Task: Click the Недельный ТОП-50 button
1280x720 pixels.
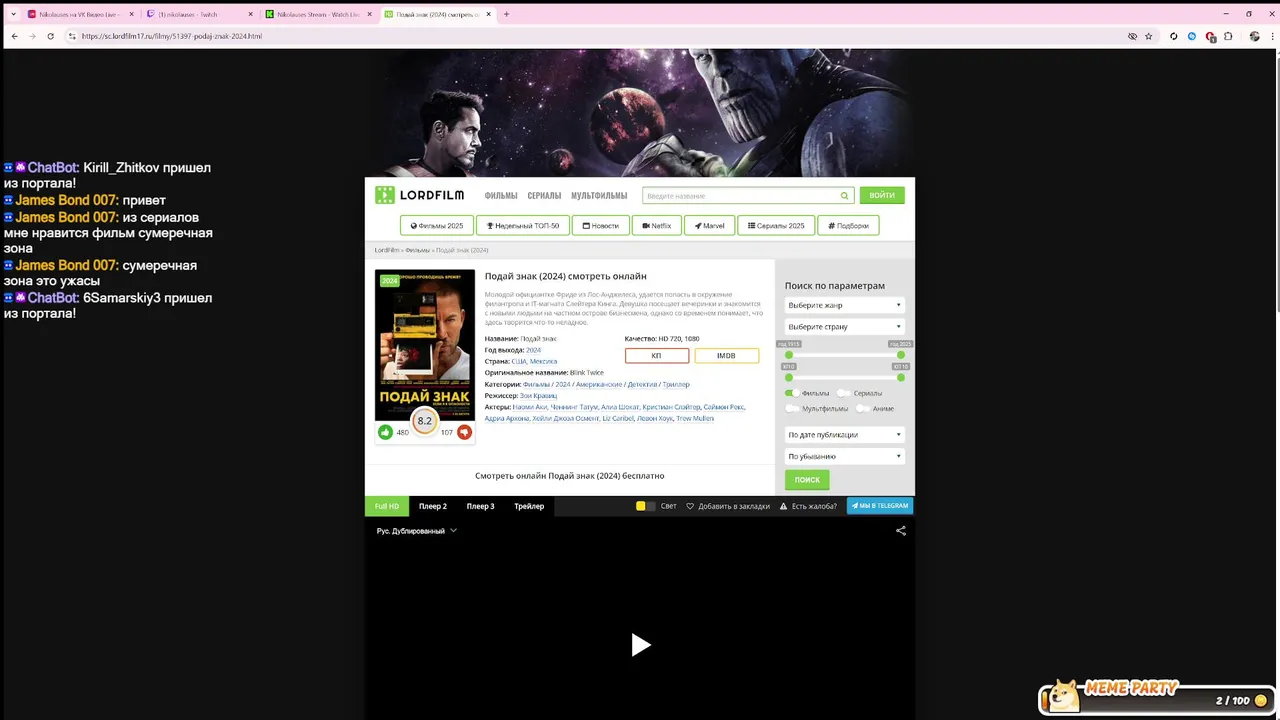Action: coord(523,225)
